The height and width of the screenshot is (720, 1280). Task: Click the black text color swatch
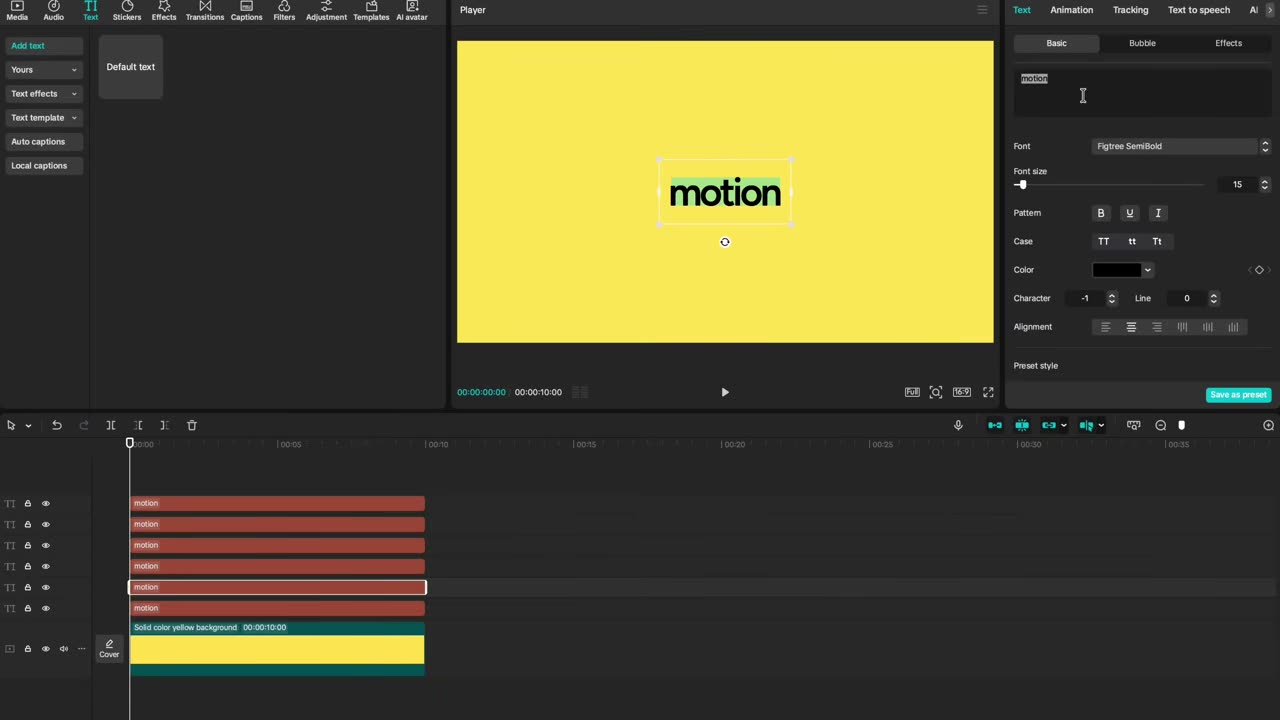[x=1117, y=270]
